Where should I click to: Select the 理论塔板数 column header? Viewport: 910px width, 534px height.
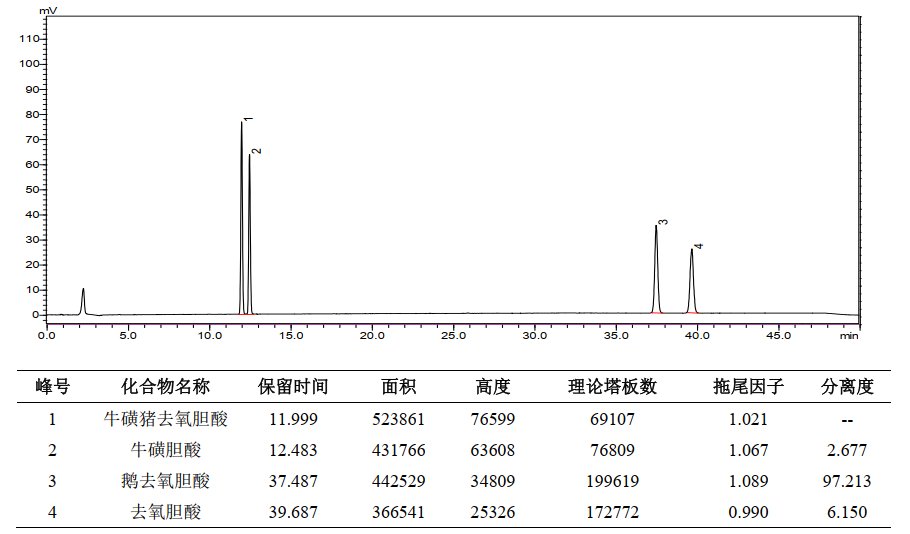612,387
